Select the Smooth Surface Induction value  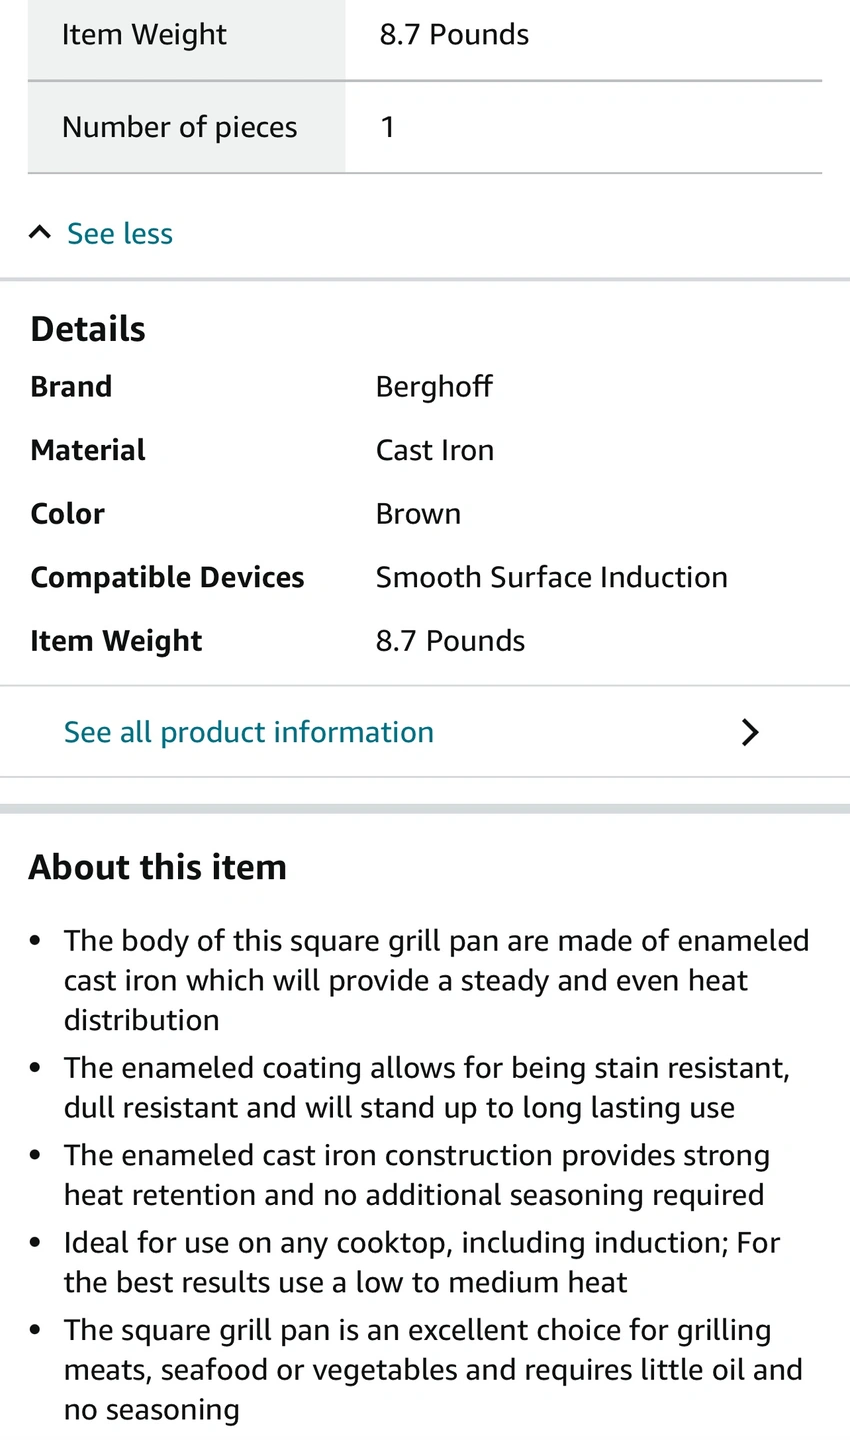(551, 577)
